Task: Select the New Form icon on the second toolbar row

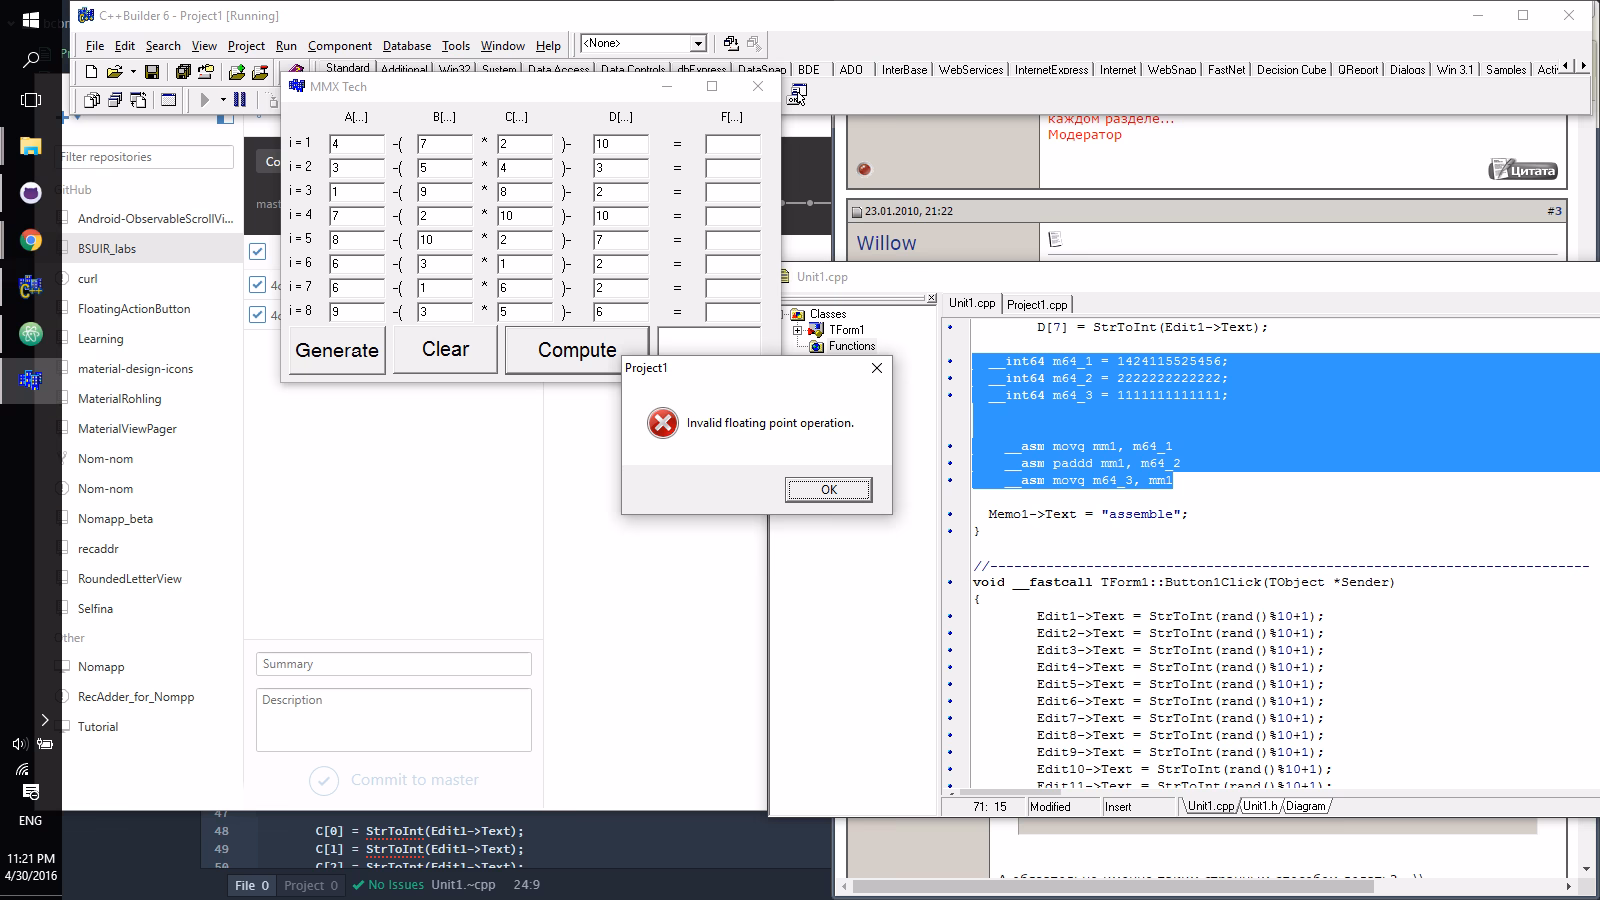Action: pyautogui.click(x=167, y=100)
